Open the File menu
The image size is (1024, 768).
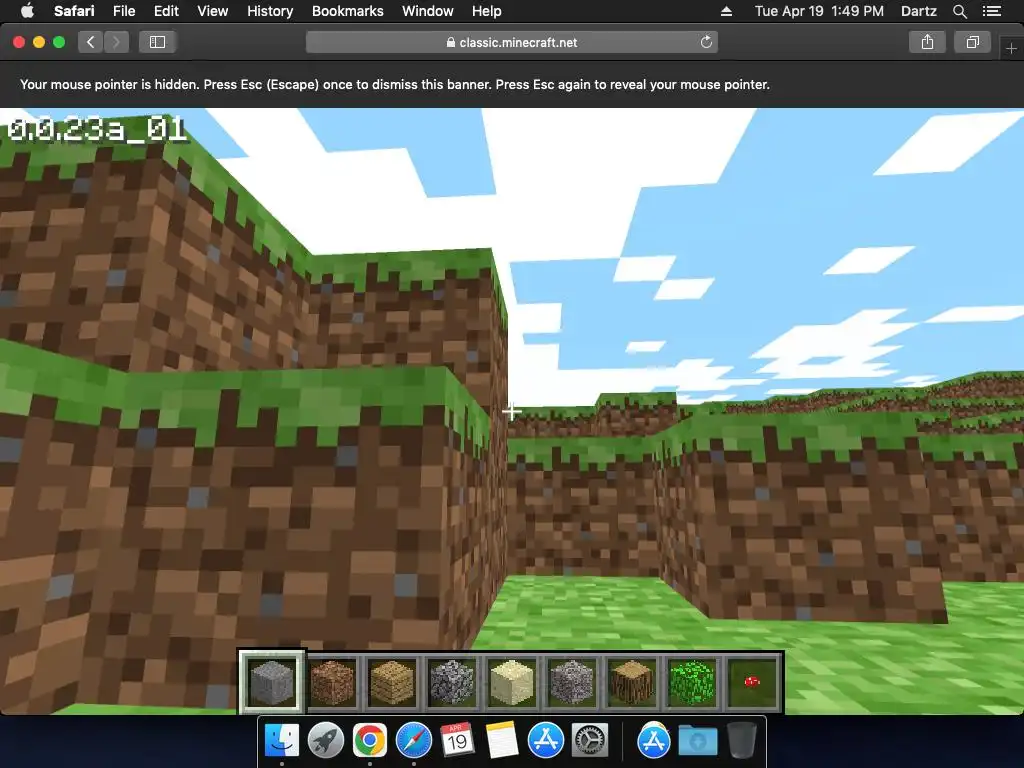[x=124, y=11]
